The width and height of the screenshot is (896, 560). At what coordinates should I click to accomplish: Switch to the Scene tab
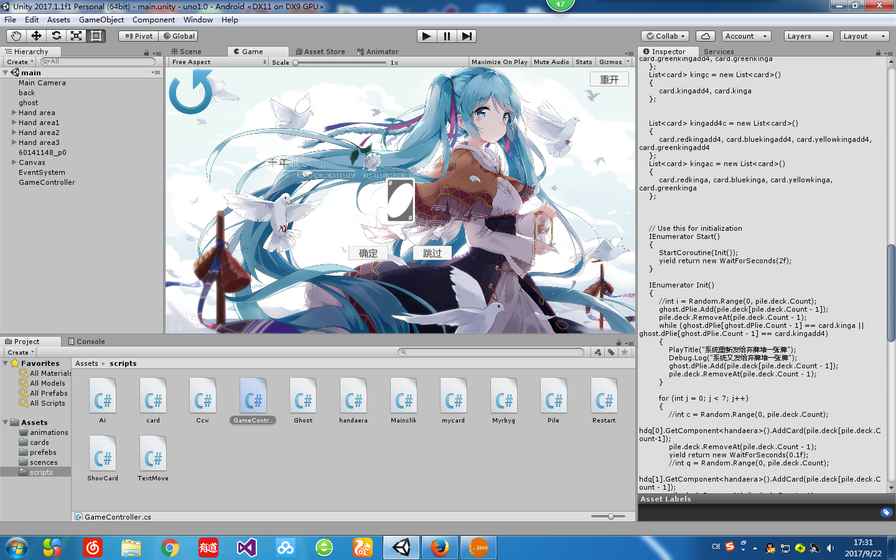[x=186, y=51]
